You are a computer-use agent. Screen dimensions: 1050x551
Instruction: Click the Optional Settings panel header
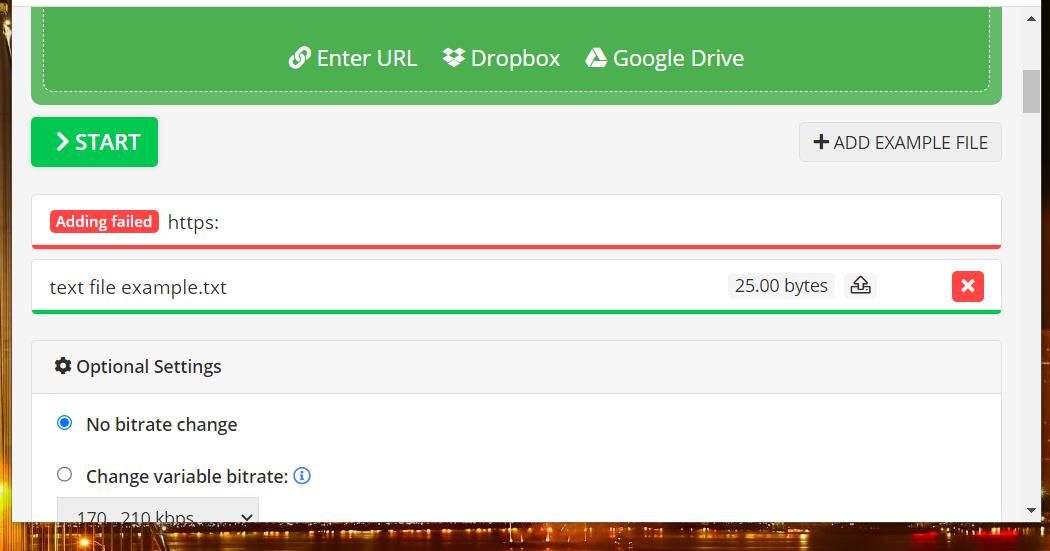[516, 367]
